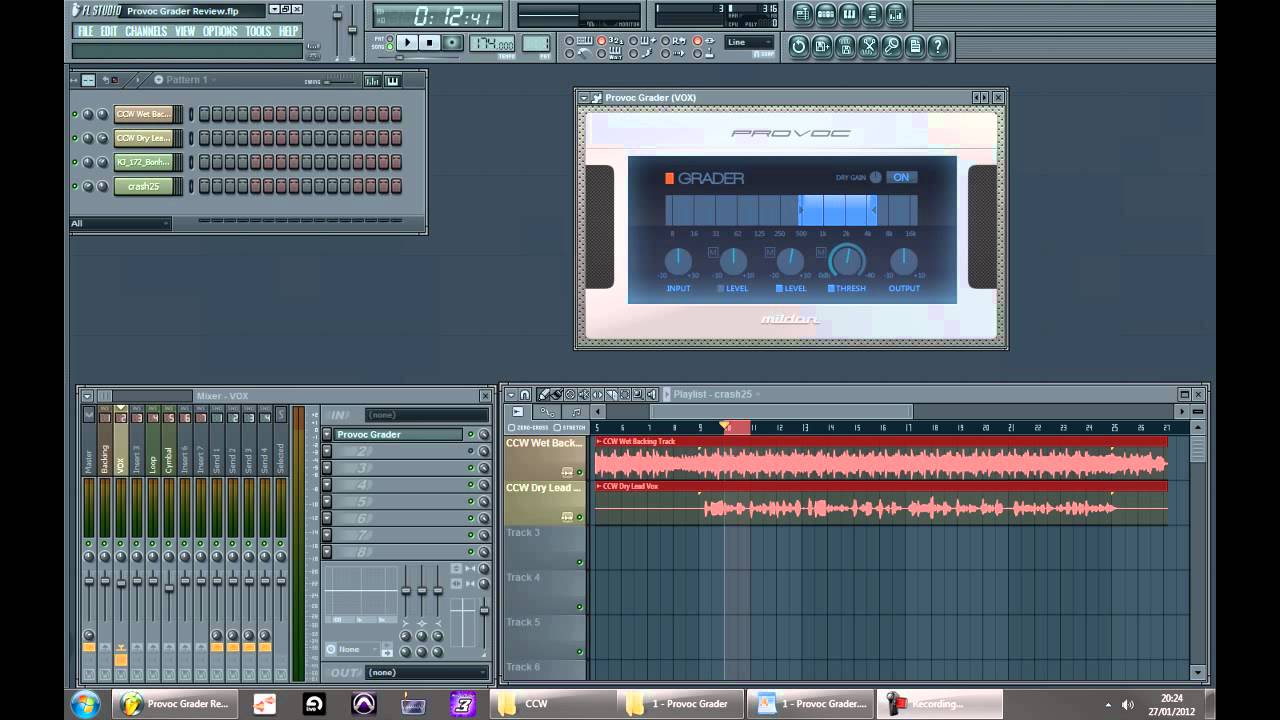Viewport: 1280px width, 720px height.
Task: Click the THRESH knob in Grader
Action: pos(847,261)
